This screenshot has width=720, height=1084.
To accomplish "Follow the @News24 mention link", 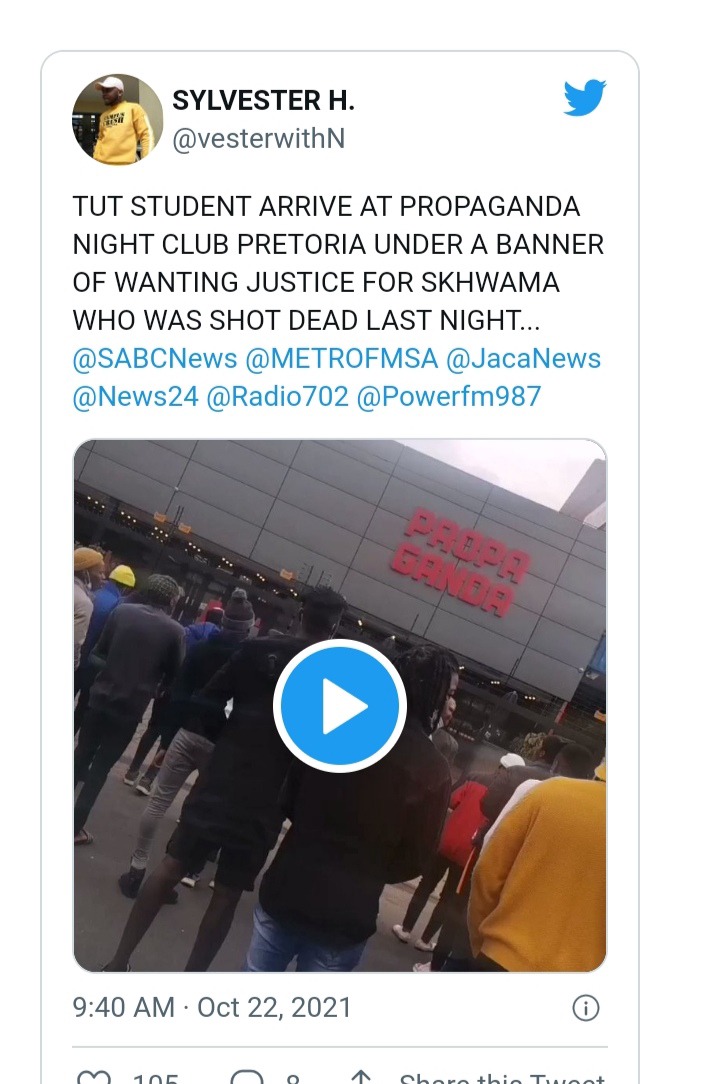I will tap(136, 397).
